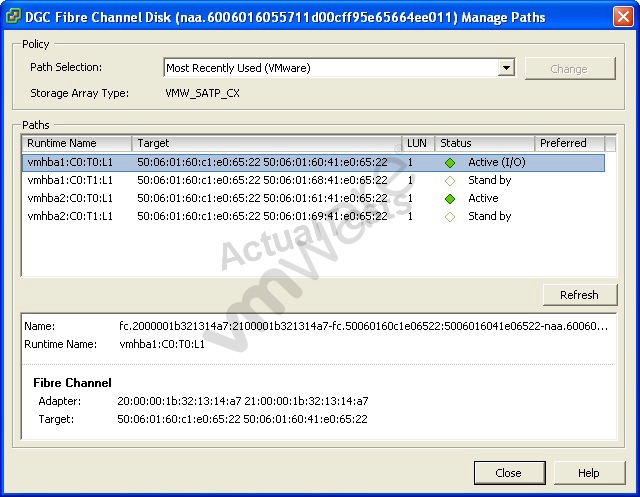Click Stand by status of vmhba2:C0:T1:L1
This screenshot has height=497, width=640.
(x=489, y=216)
